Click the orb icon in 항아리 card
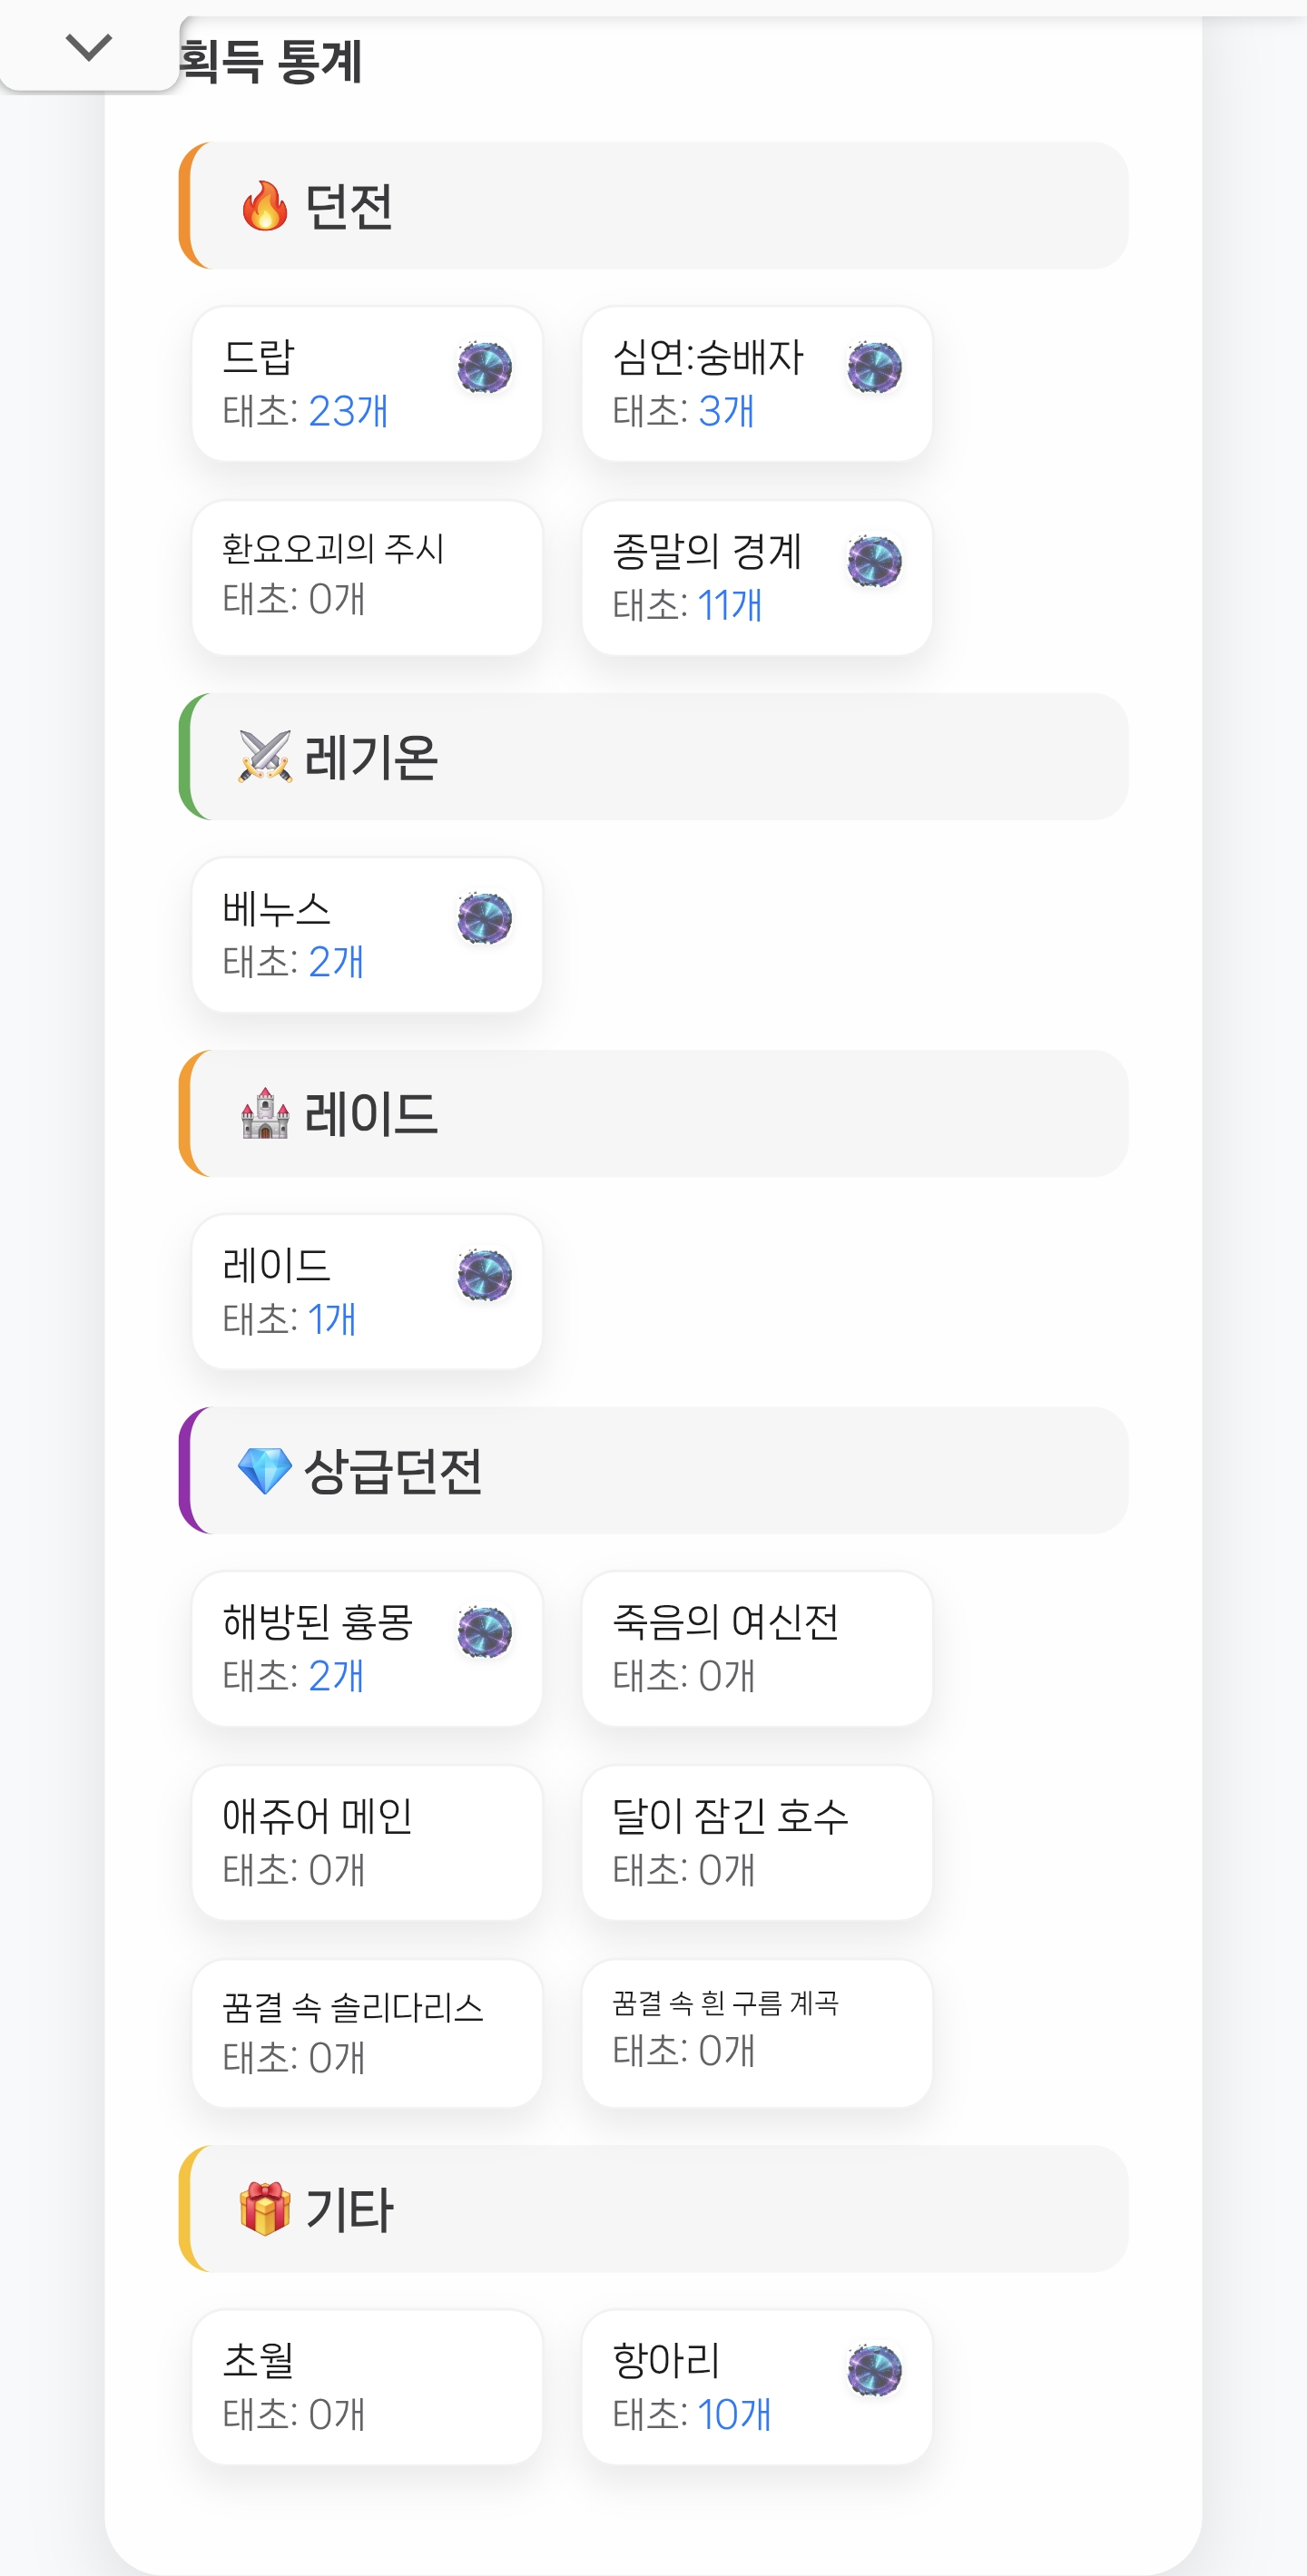This screenshot has height=2576, width=1307. (x=875, y=2371)
